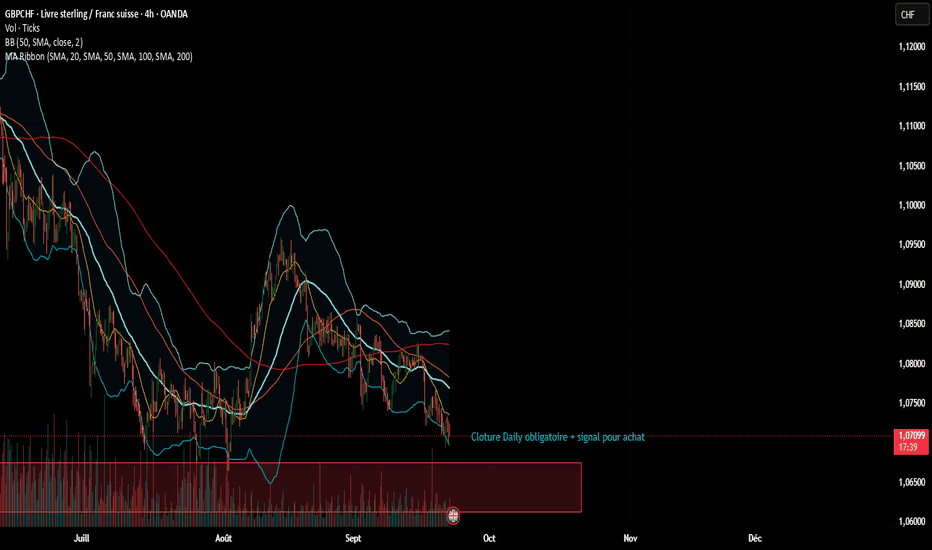932x550 pixels.
Task: Click the 1,11000 price scale label
Action: point(912,126)
